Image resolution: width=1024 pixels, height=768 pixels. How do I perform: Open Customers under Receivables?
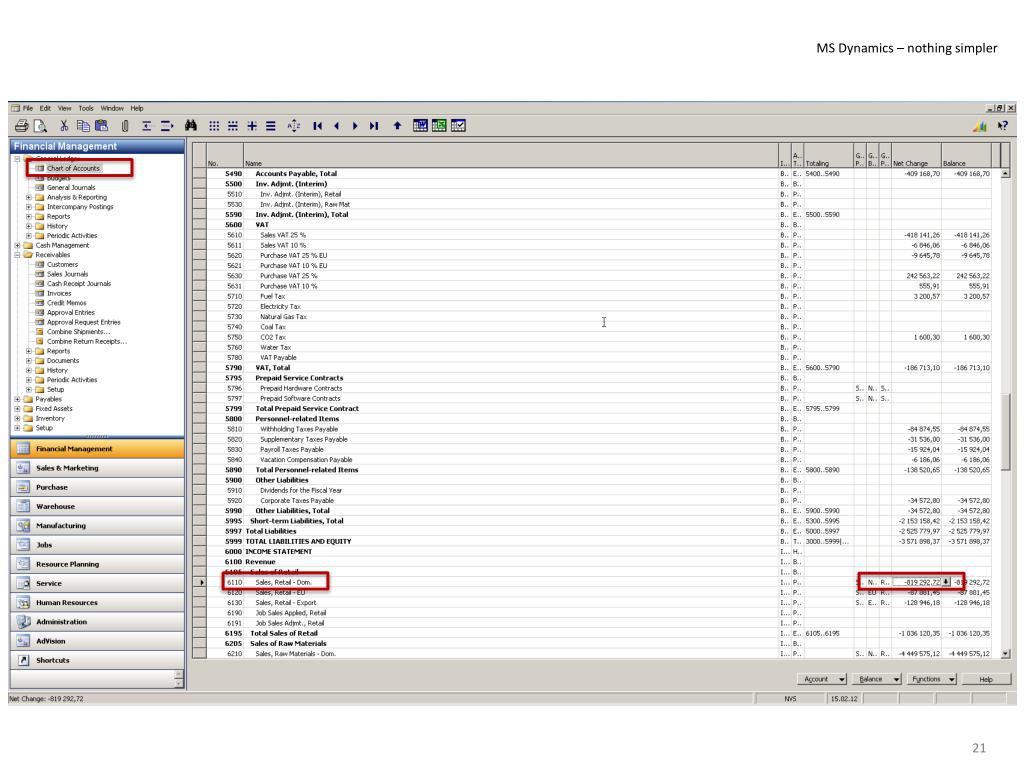pyautogui.click(x=63, y=264)
